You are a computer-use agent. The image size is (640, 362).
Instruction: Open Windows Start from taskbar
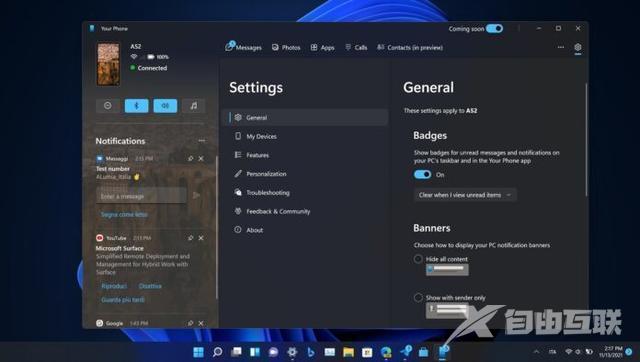click(x=198, y=352)
